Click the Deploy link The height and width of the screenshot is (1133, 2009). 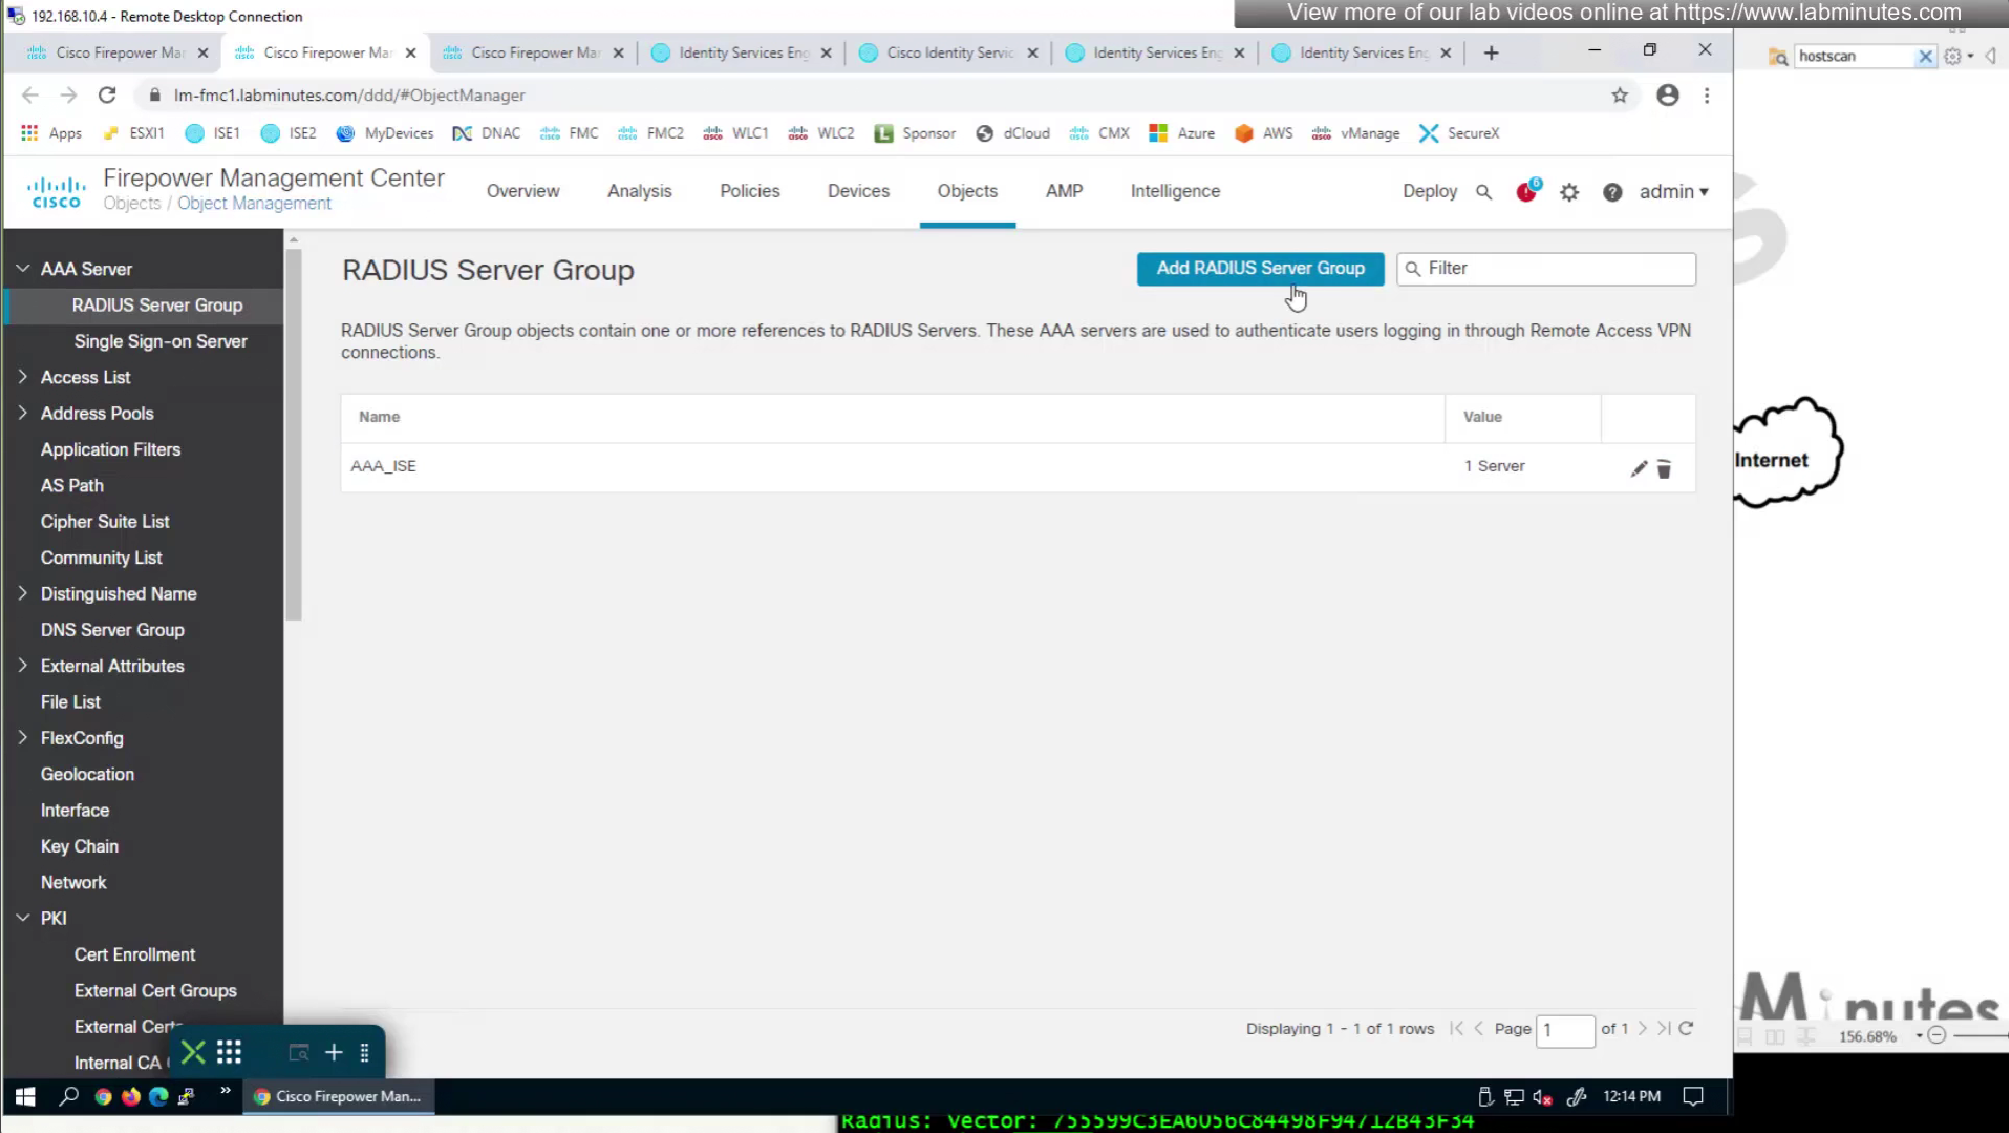[1429, 191]
